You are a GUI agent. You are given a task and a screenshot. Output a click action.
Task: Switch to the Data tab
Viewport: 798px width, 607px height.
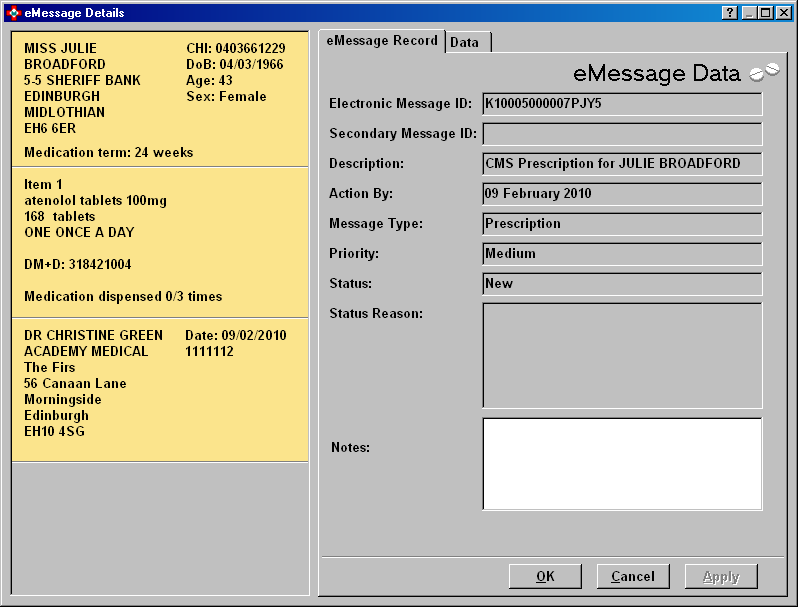point(465,42)
